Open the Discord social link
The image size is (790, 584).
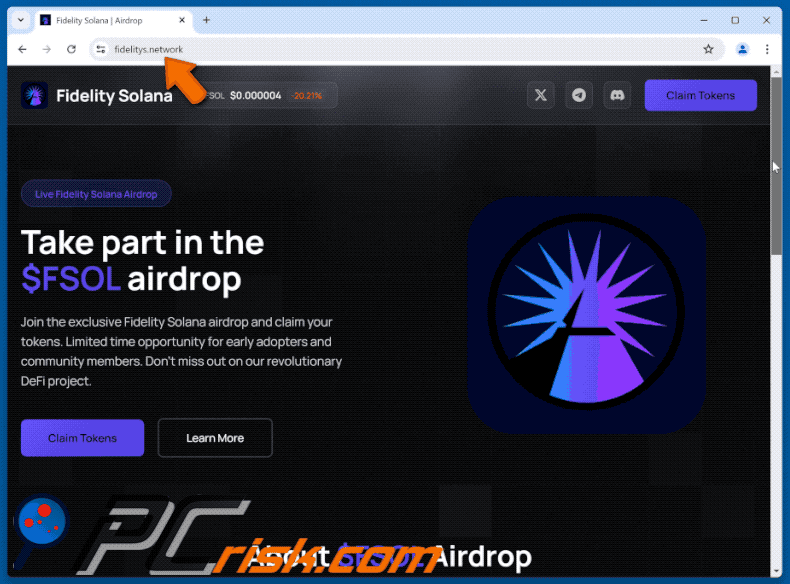click(617, 95)
